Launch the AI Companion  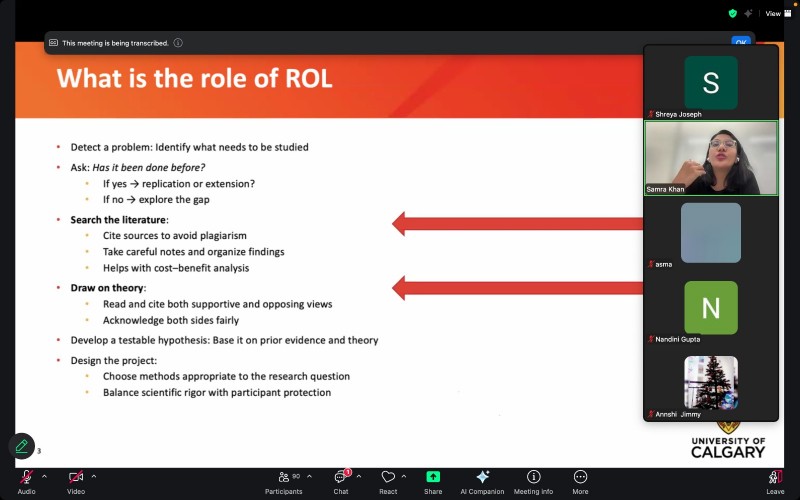pos(482,479)
